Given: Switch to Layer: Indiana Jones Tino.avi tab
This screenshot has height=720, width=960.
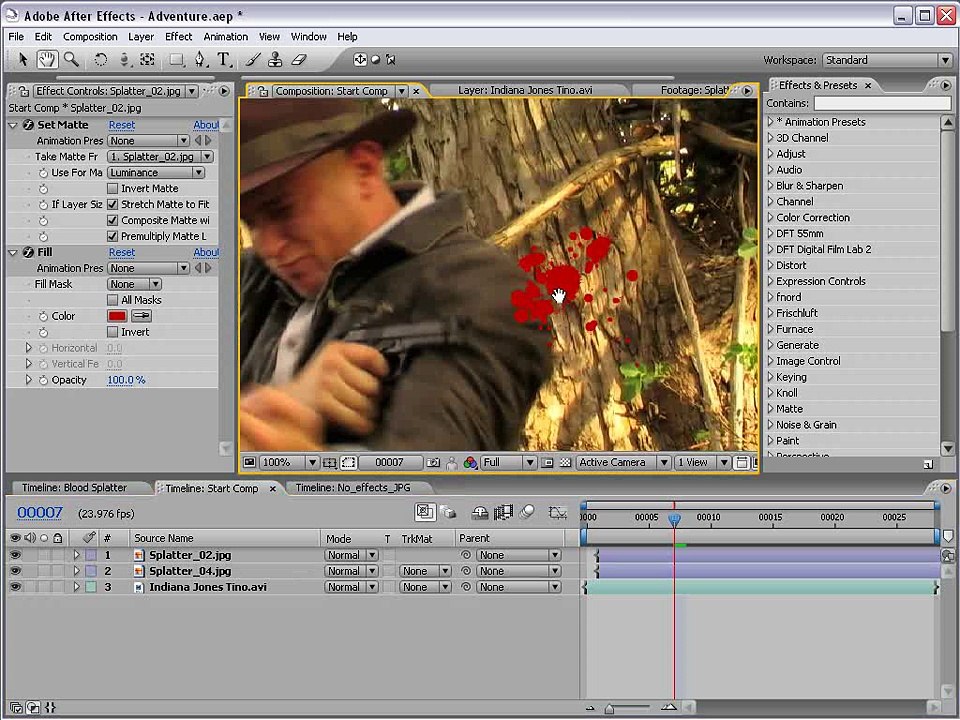Looking at the screenshot, I should pos(525,91).
